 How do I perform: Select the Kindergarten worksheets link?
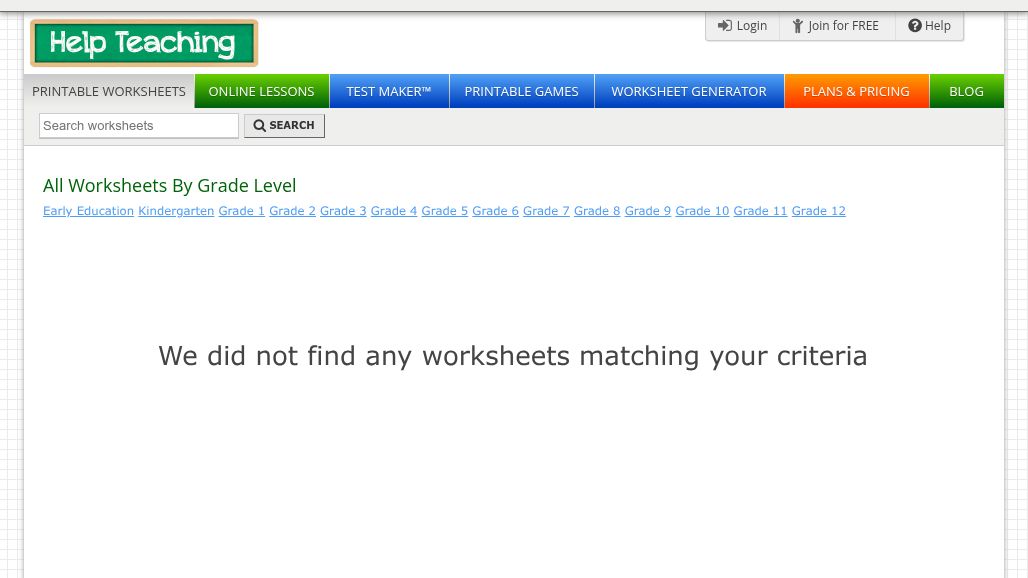176,211
